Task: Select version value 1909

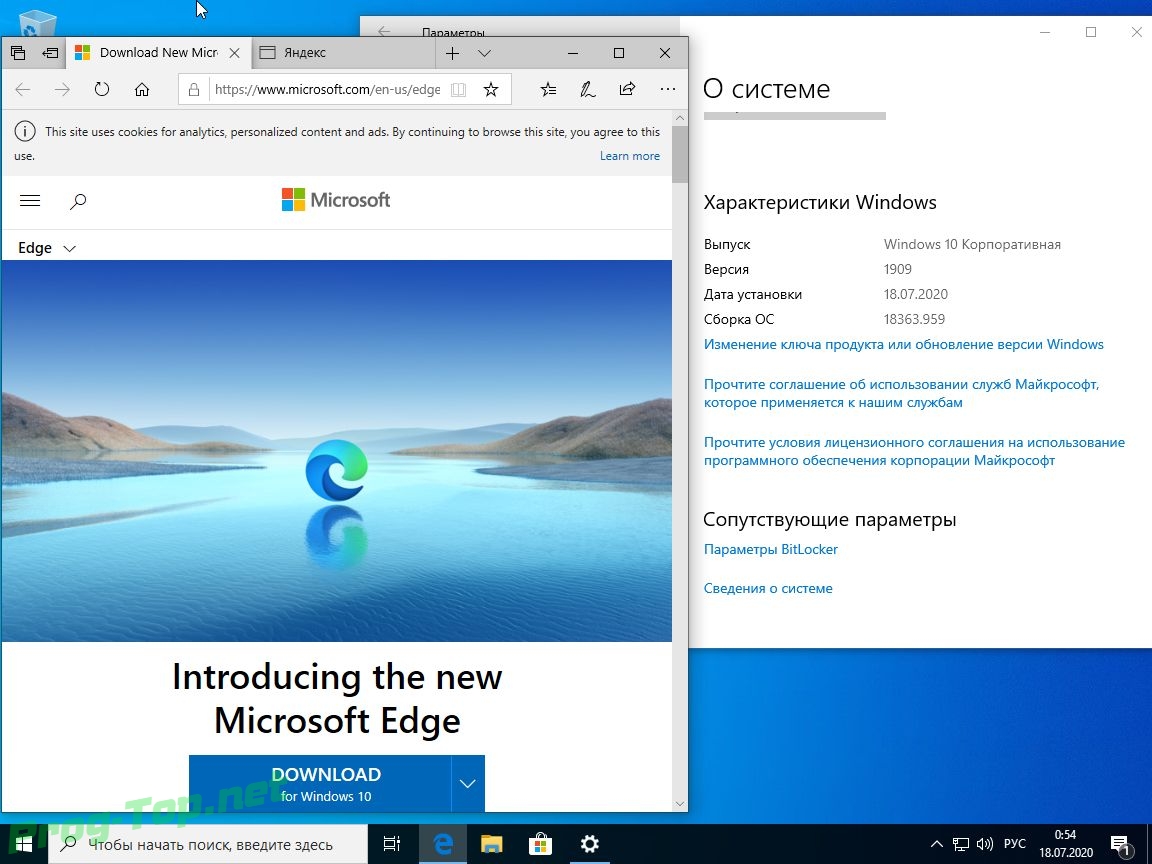Action: 898,269
